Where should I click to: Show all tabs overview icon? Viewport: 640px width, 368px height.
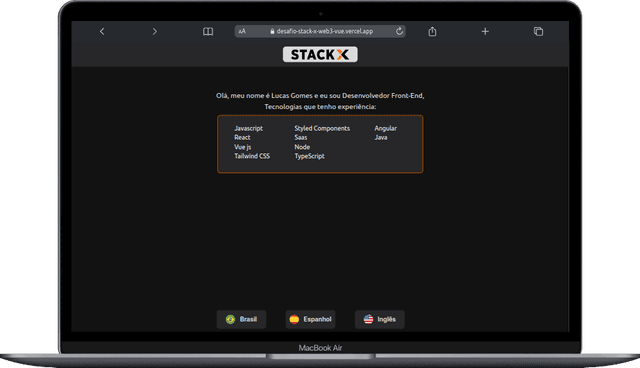(538, 31)
